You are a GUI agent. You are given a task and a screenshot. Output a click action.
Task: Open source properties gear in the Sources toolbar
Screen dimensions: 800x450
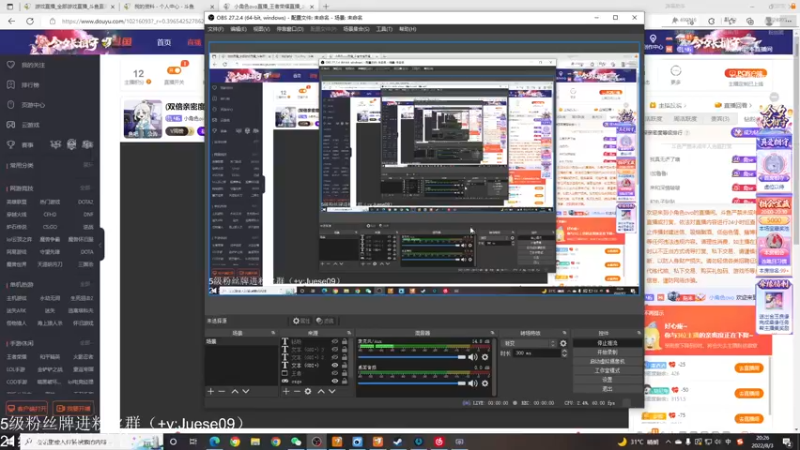(308, 391)
